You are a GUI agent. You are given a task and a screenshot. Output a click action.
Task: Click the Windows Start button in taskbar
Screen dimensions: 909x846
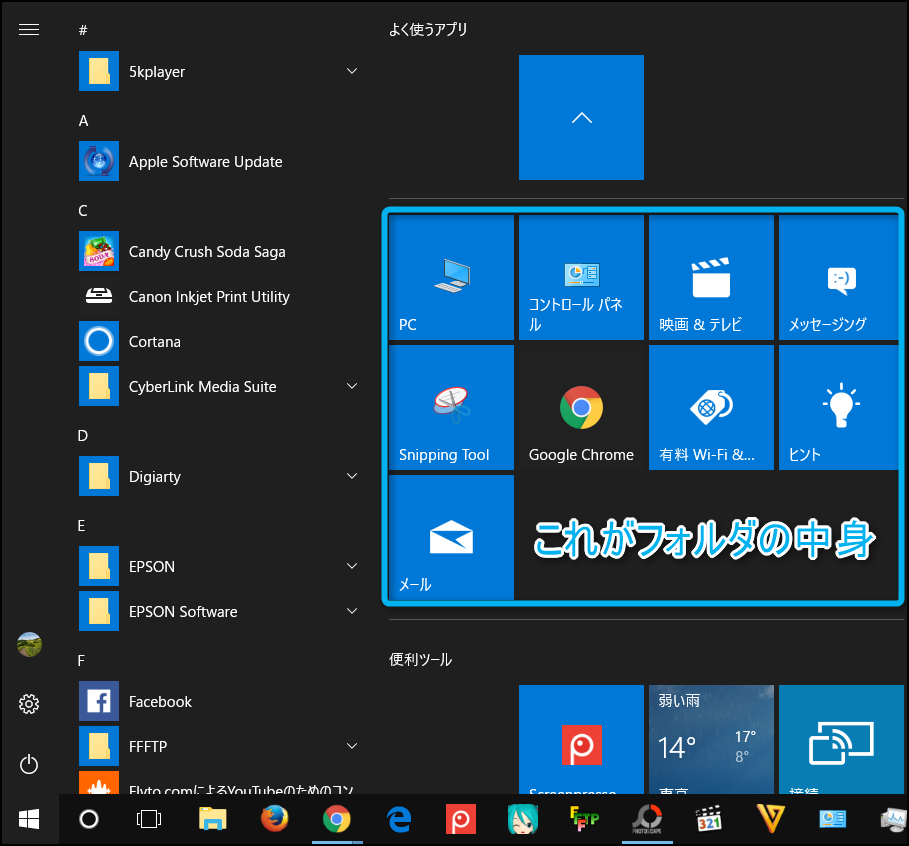29,820
